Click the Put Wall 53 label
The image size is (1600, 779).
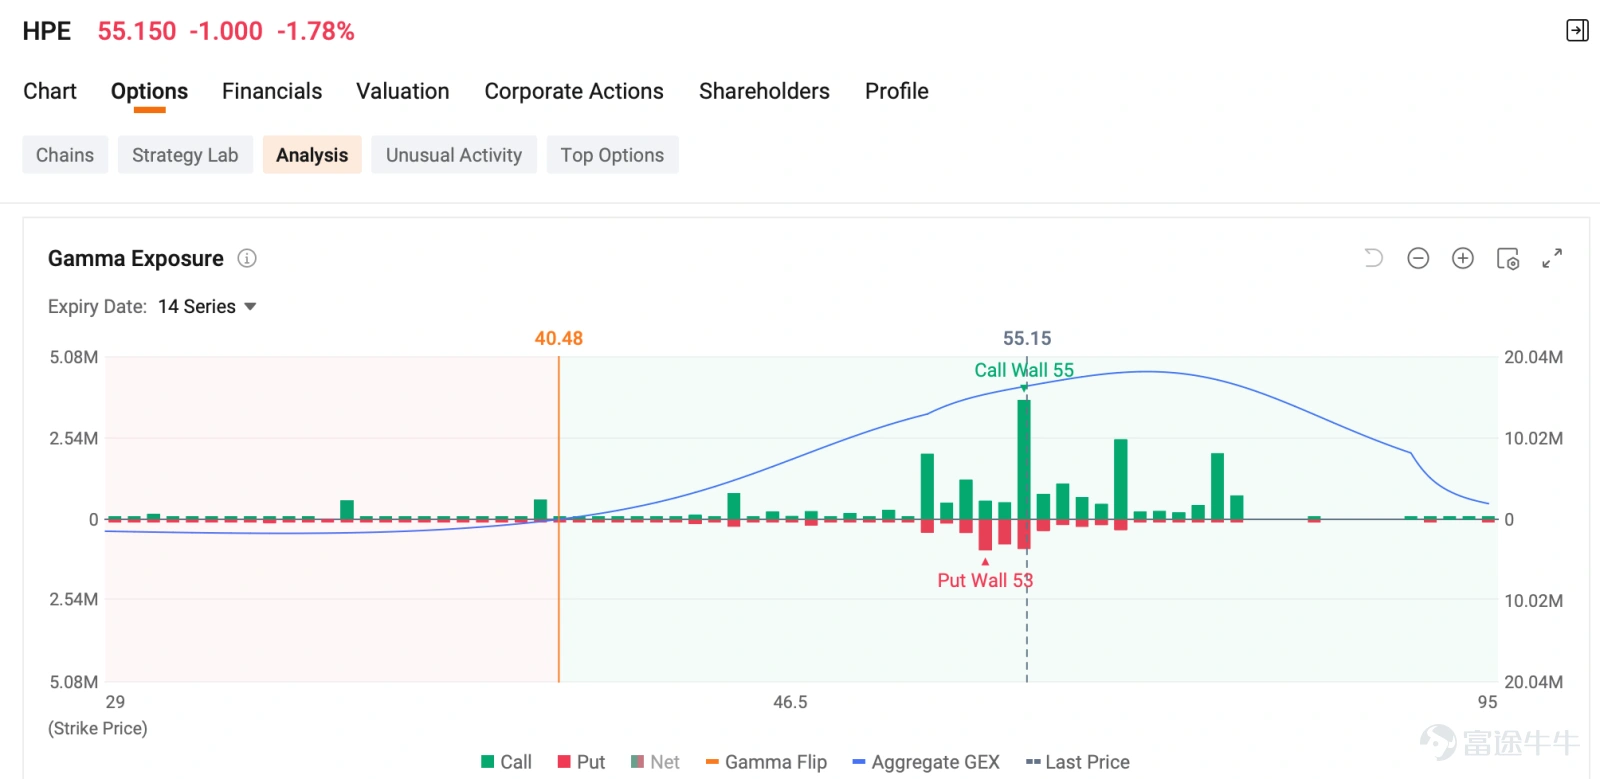pos(985,580)
